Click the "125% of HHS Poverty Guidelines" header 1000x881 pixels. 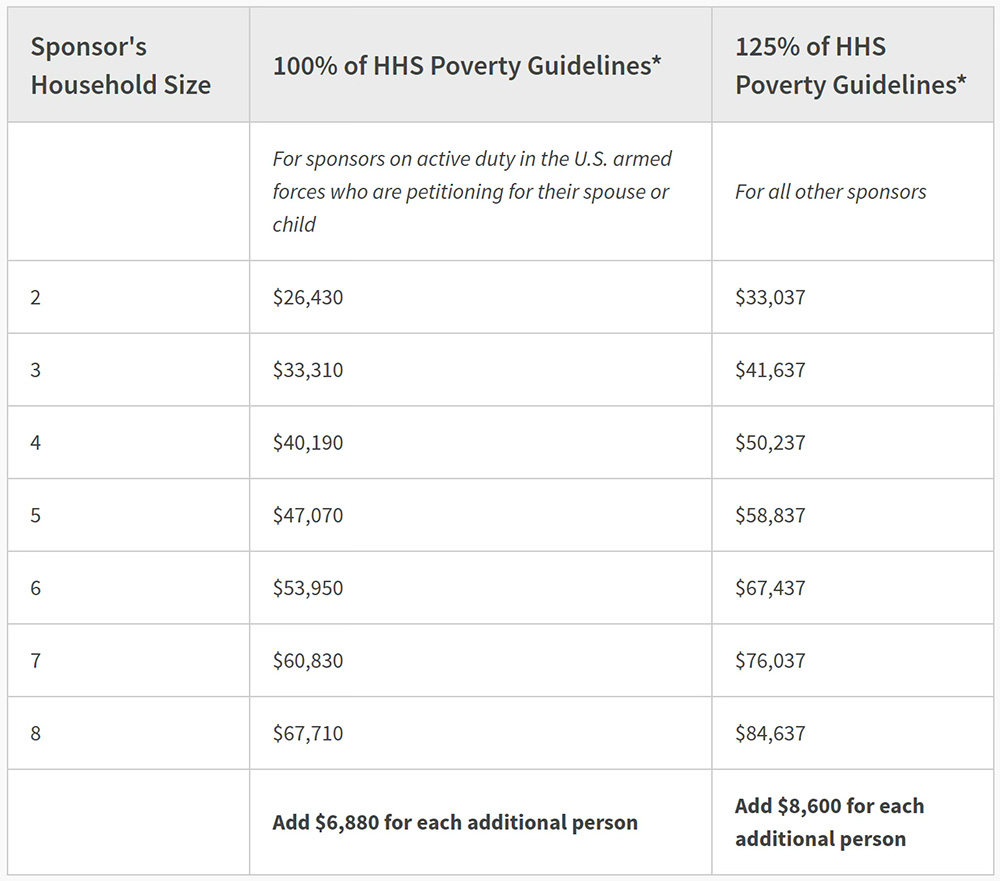pyautogui.click(x=851, y=66)
